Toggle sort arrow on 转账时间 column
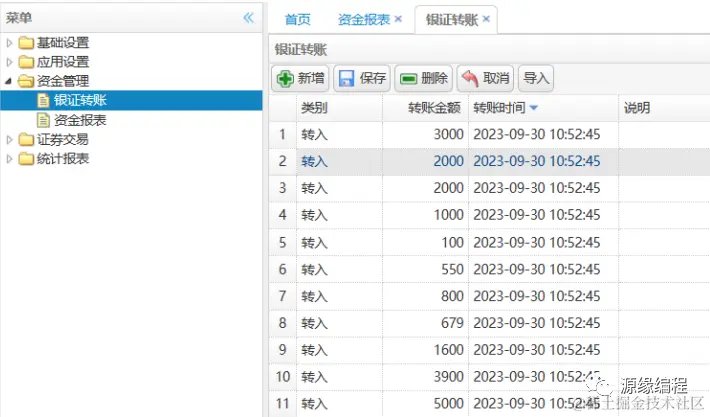Viewport: 710px width, 417px height. 533,108
